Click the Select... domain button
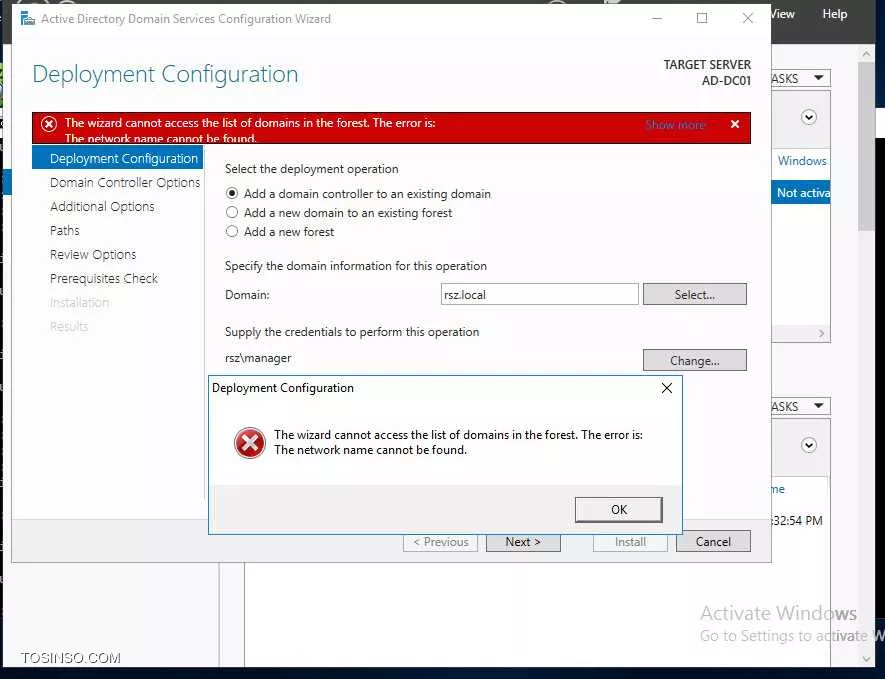The width and height of the screenshot is (885, 679). pos(694,294)
